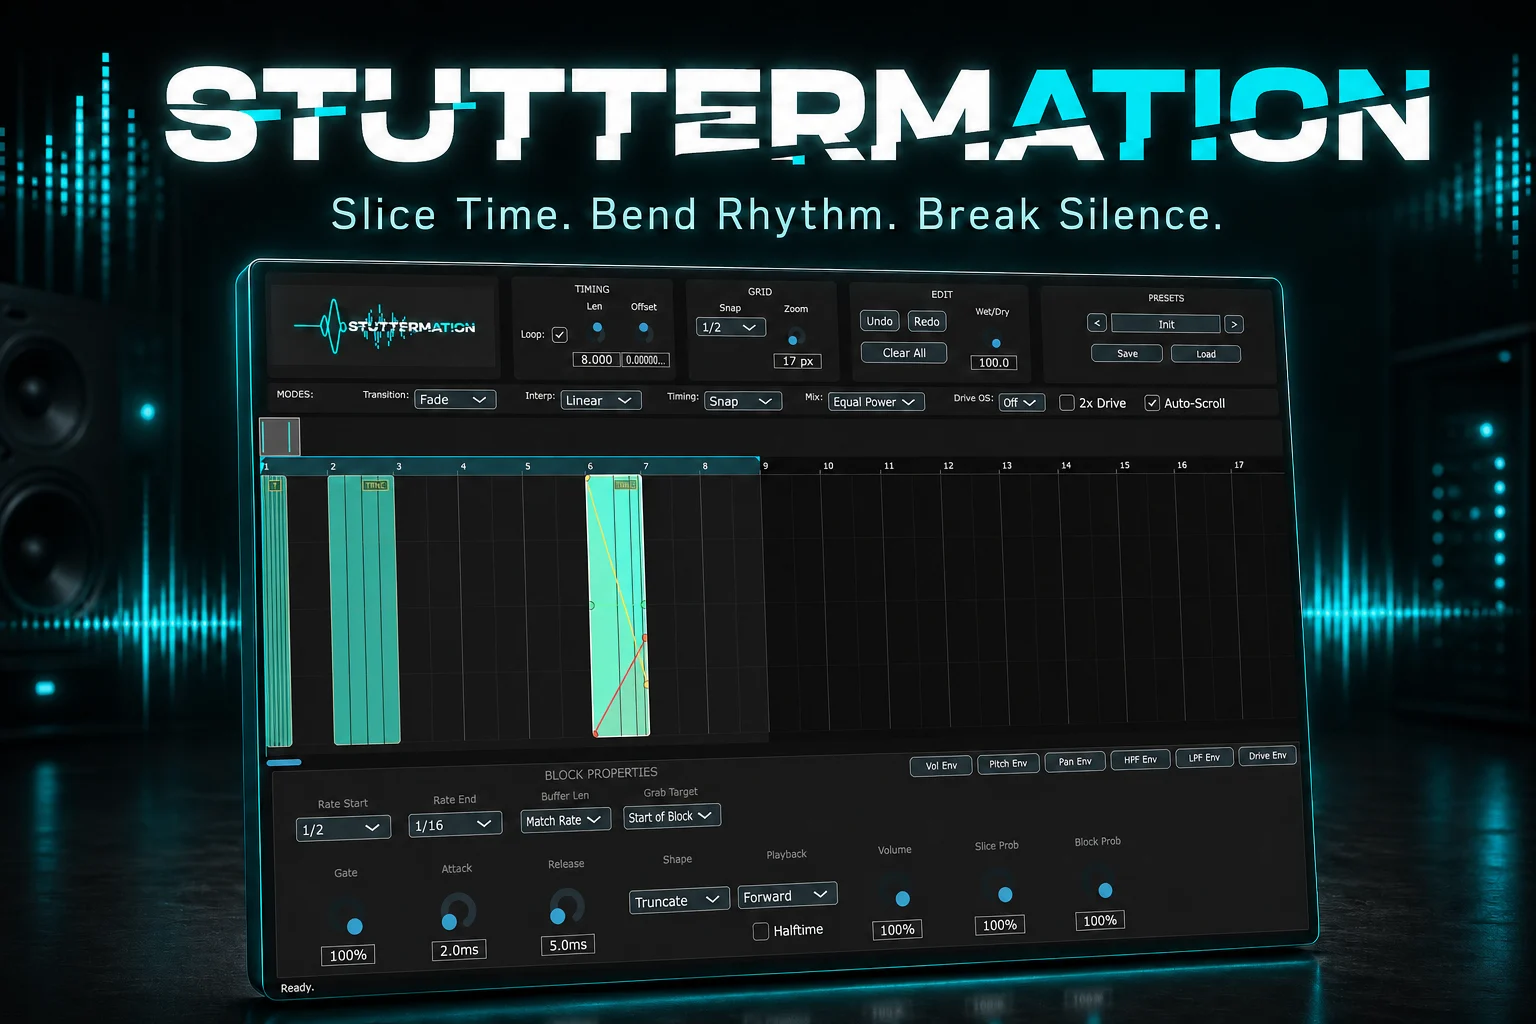Open the Playback dropdown showing Forward

(787, 896)
